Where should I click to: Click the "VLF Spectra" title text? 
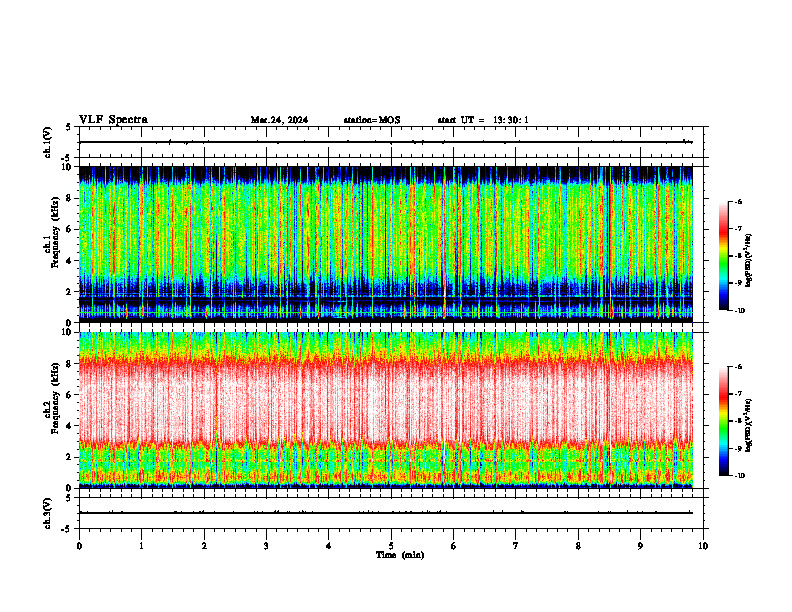tap(113, 120)
